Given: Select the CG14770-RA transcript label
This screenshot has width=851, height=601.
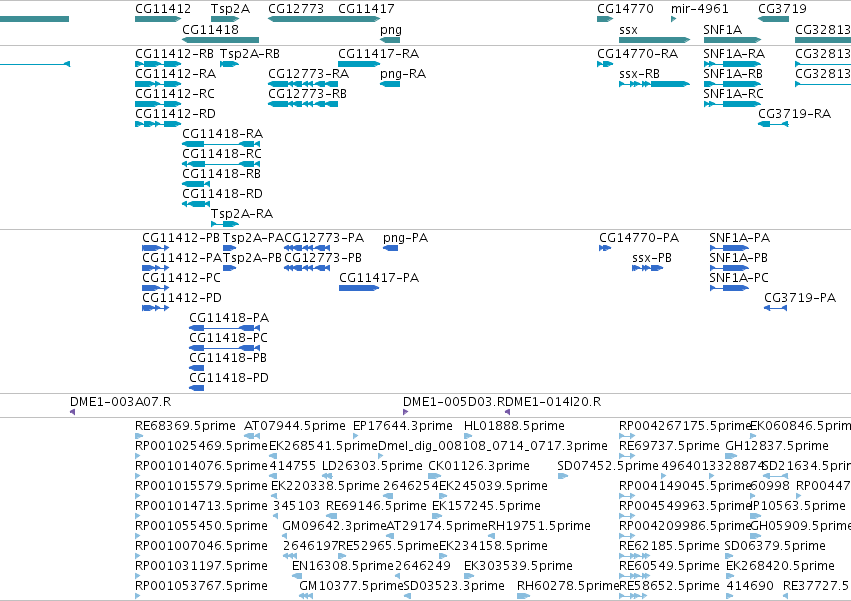Looking at the screenshot, I should 638,54.
